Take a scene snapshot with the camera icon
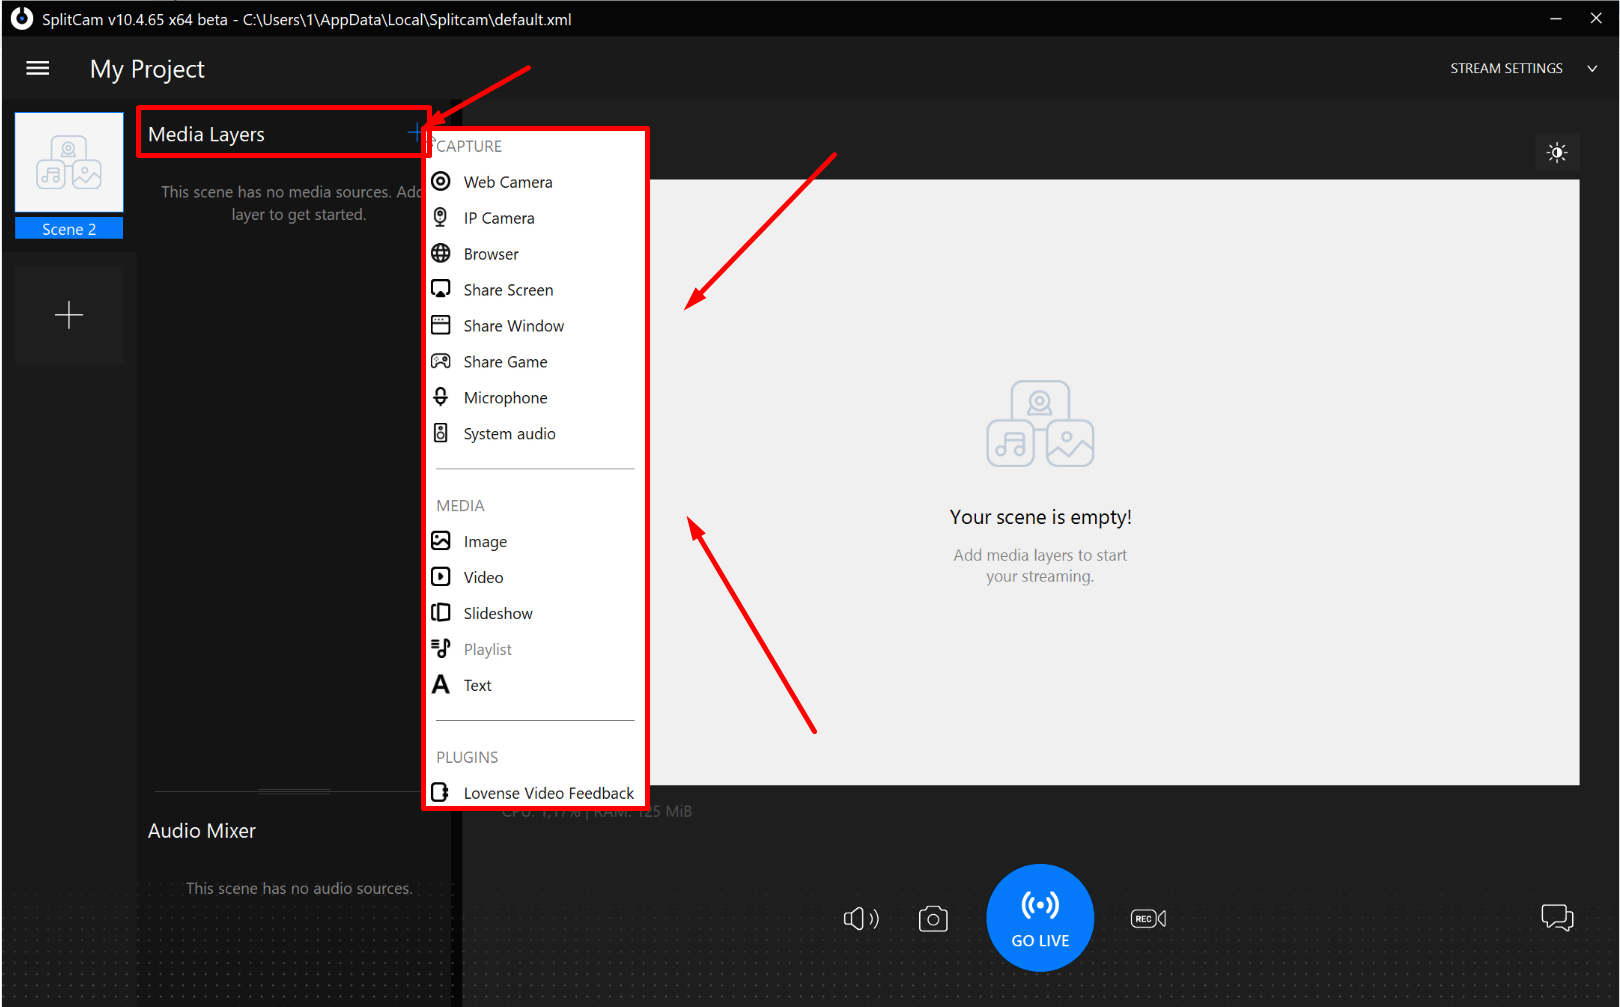1620x1007 pixels. tap(932, 918)
